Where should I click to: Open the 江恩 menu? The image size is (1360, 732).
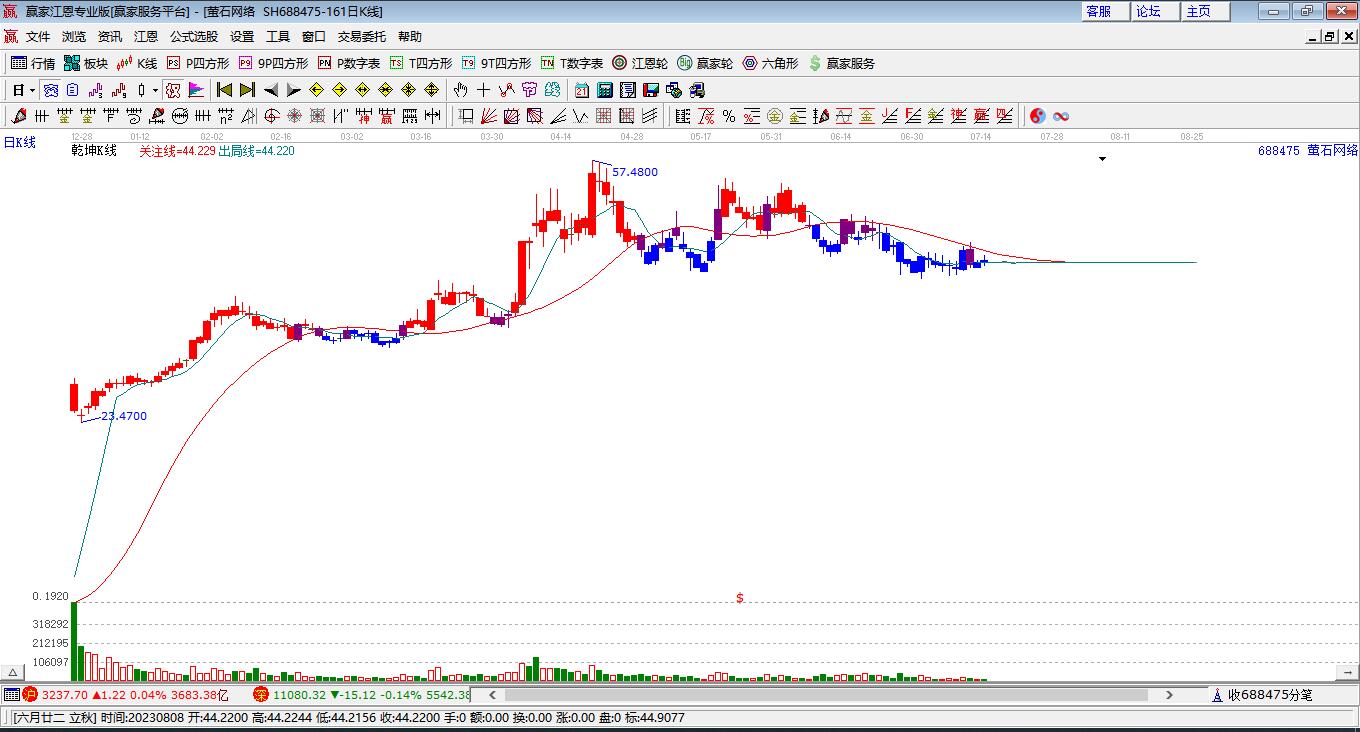(146, 37)
